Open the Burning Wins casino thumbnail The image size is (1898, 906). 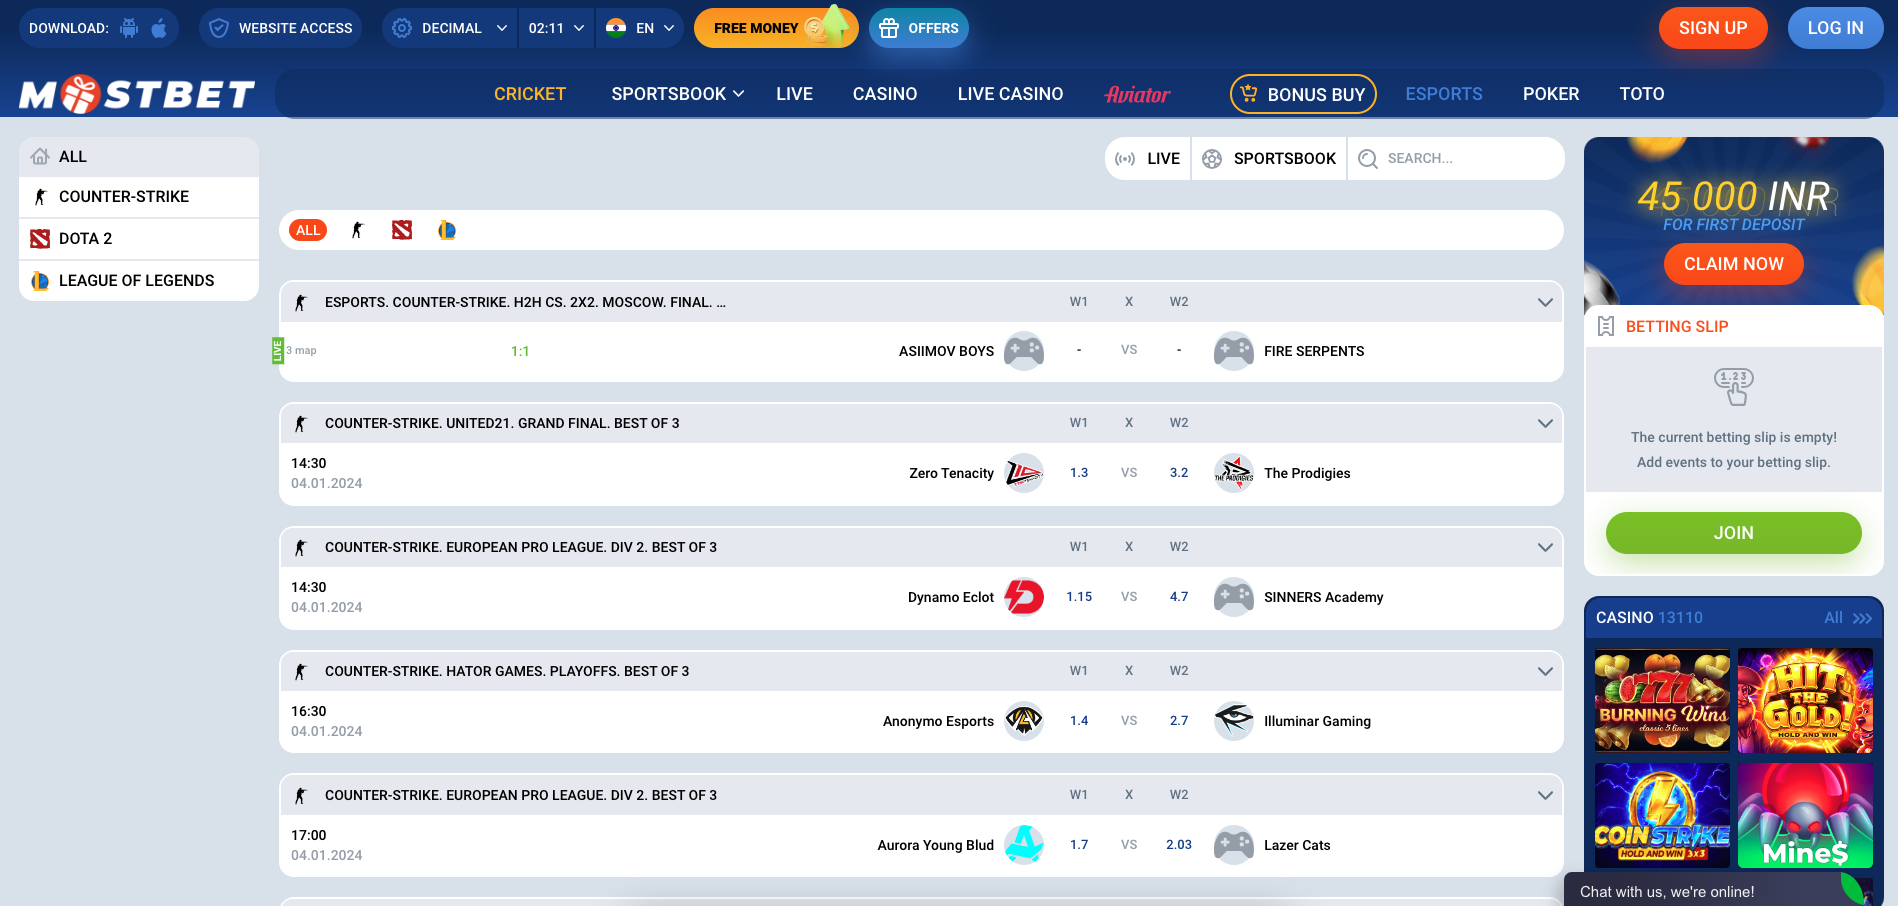(x=1662, y=701)
